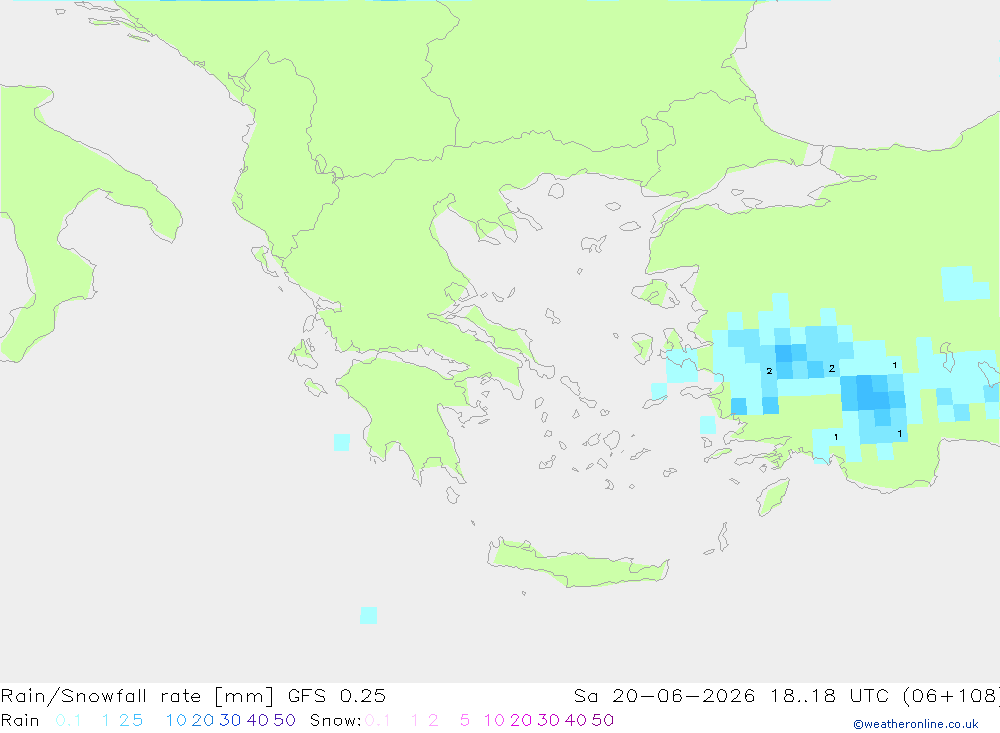Select the Rain legend value 10

176,720
